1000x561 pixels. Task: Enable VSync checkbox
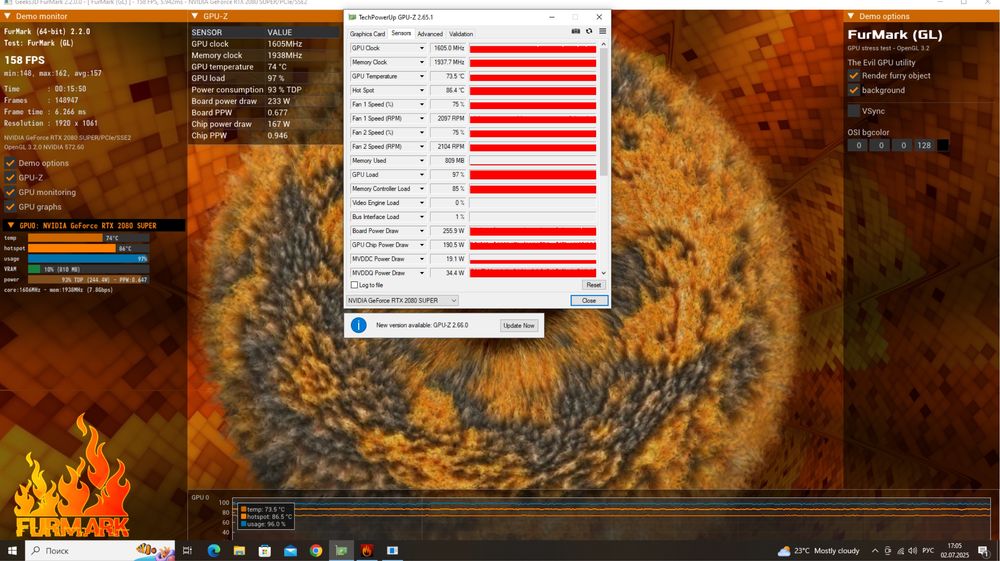(x=853, y=111)
